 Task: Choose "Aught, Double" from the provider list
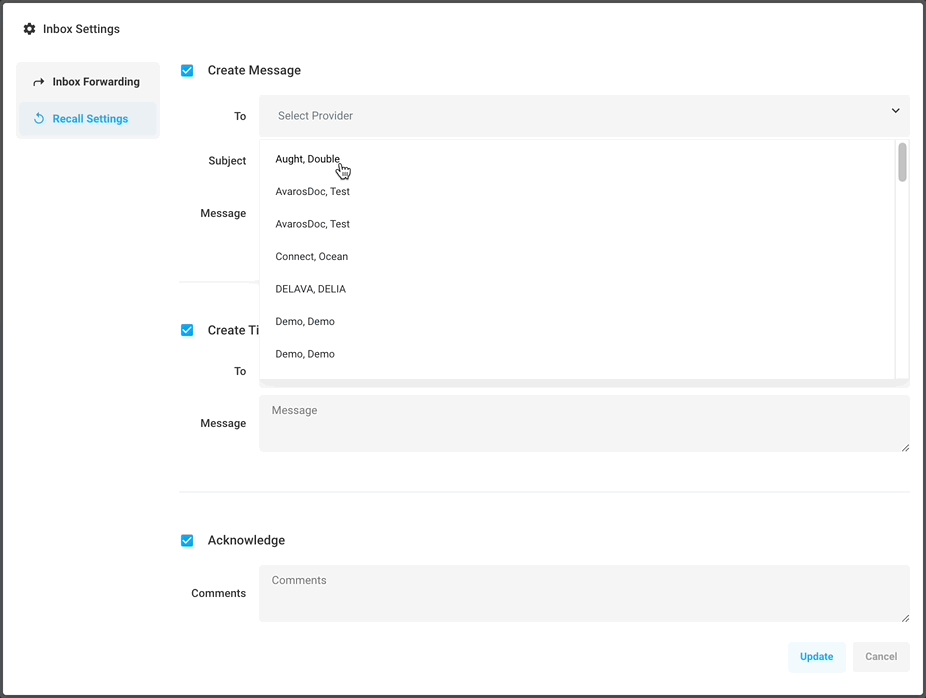coord(308,159)
